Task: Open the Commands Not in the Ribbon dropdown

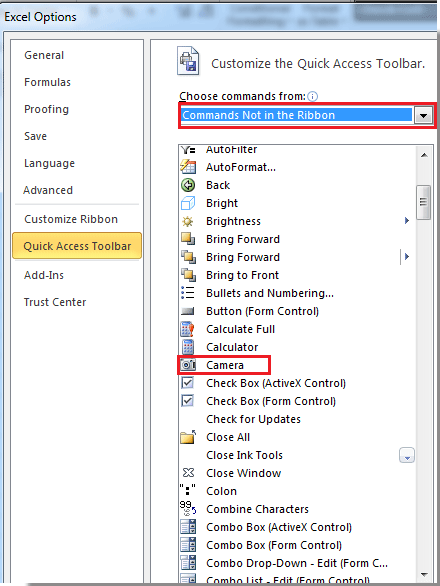Action: coord(424,115)
